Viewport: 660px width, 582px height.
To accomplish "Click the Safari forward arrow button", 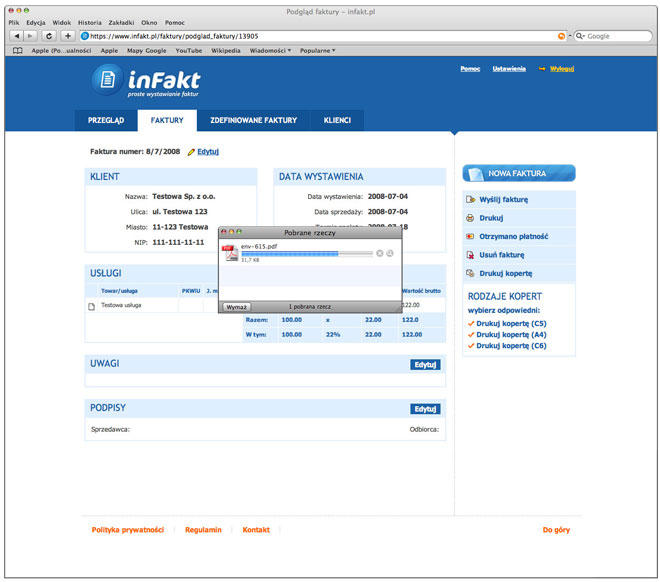I will point(30,36).
